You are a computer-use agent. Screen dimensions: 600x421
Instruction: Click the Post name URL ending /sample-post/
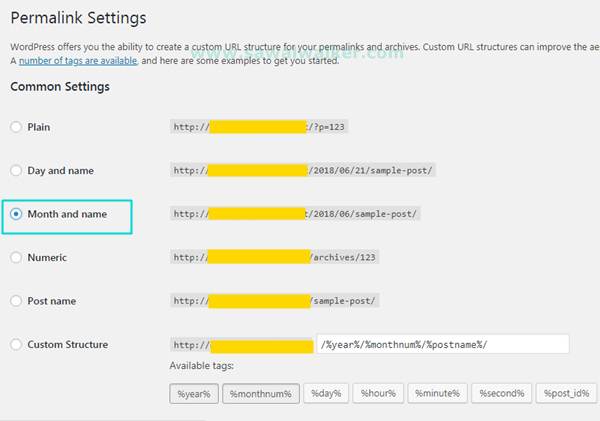coord(274,301)
